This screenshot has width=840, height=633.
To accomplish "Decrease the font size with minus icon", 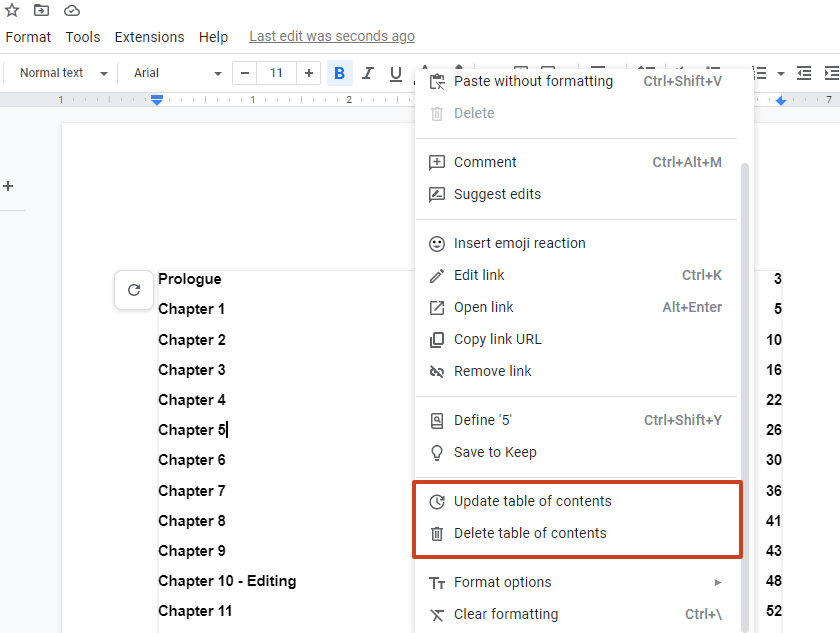I will [244, 72].
